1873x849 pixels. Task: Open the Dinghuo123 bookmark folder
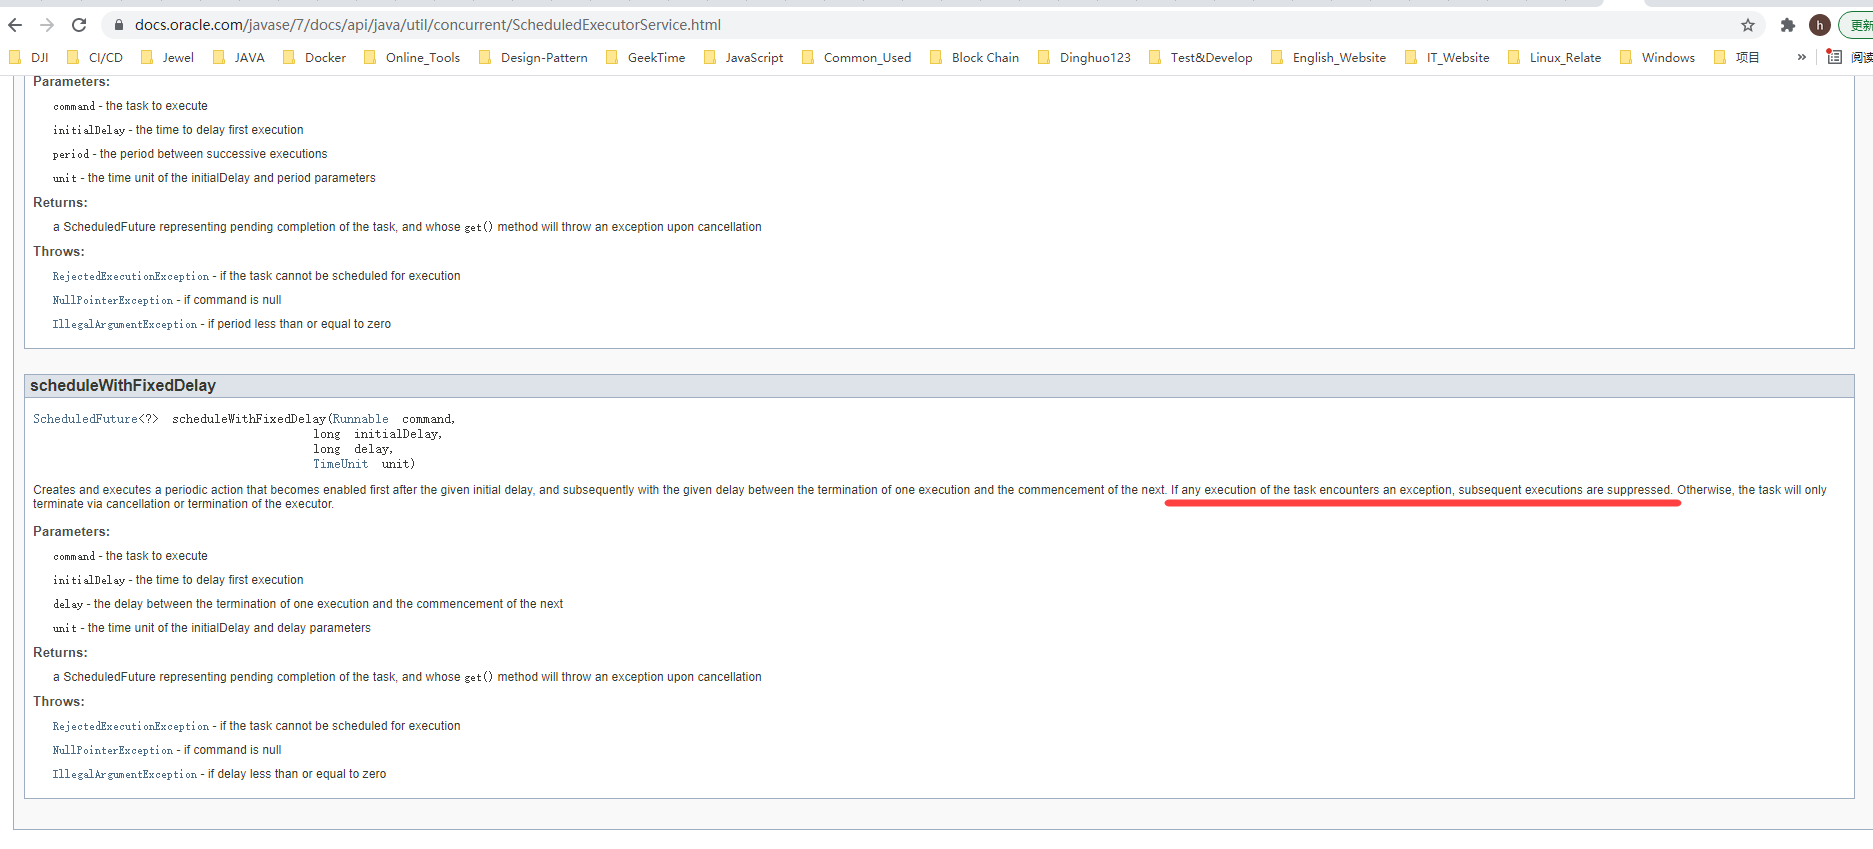tap(1085, 57)
